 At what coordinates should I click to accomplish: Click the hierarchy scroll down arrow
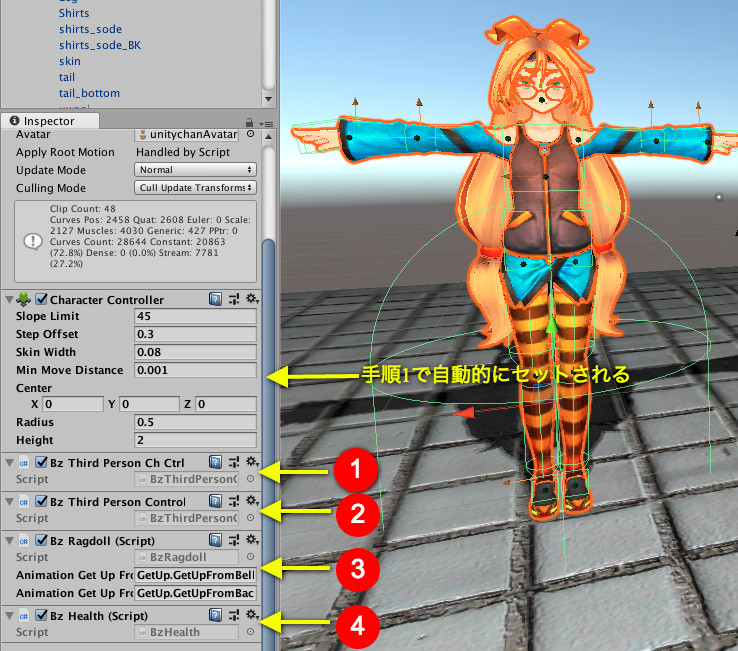tap(268, 99)
